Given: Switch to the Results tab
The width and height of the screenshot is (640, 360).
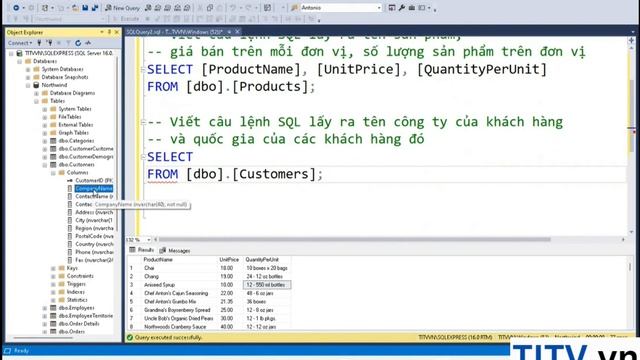Looking at the screenshot, I should pos(142,250).
